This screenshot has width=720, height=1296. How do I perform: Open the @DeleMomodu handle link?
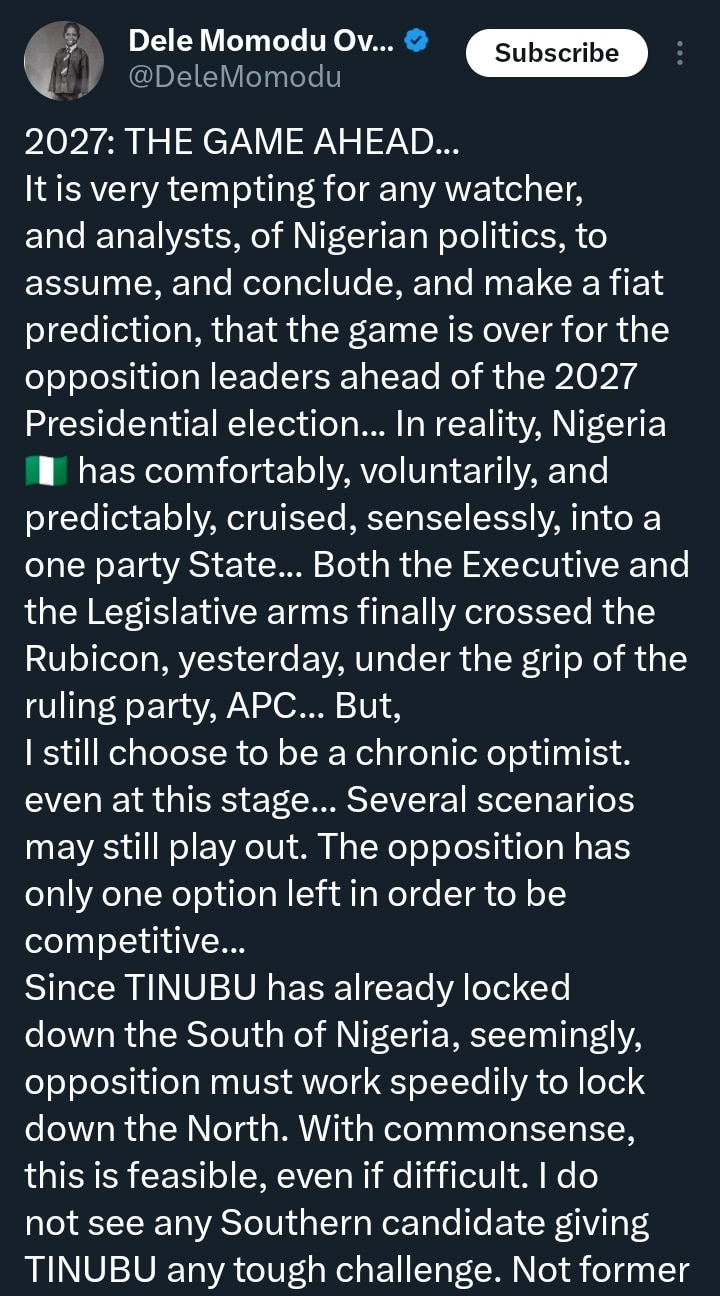(x=235, y=76)
